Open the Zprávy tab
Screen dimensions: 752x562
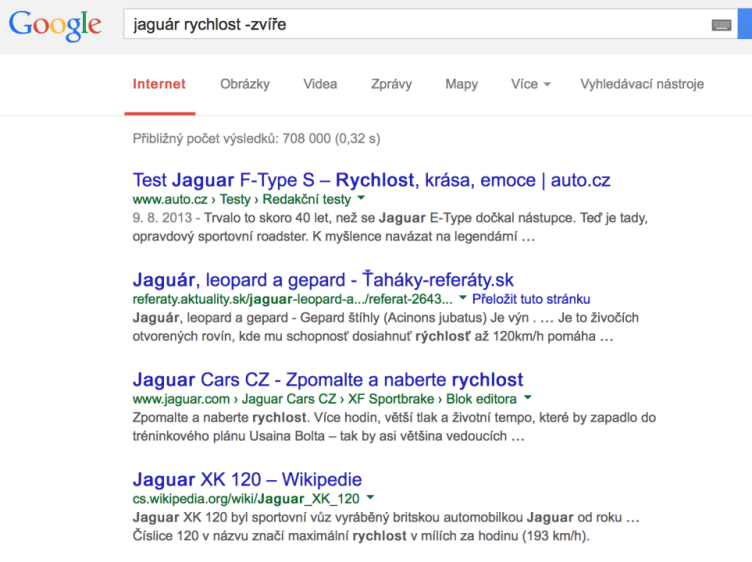391,84
